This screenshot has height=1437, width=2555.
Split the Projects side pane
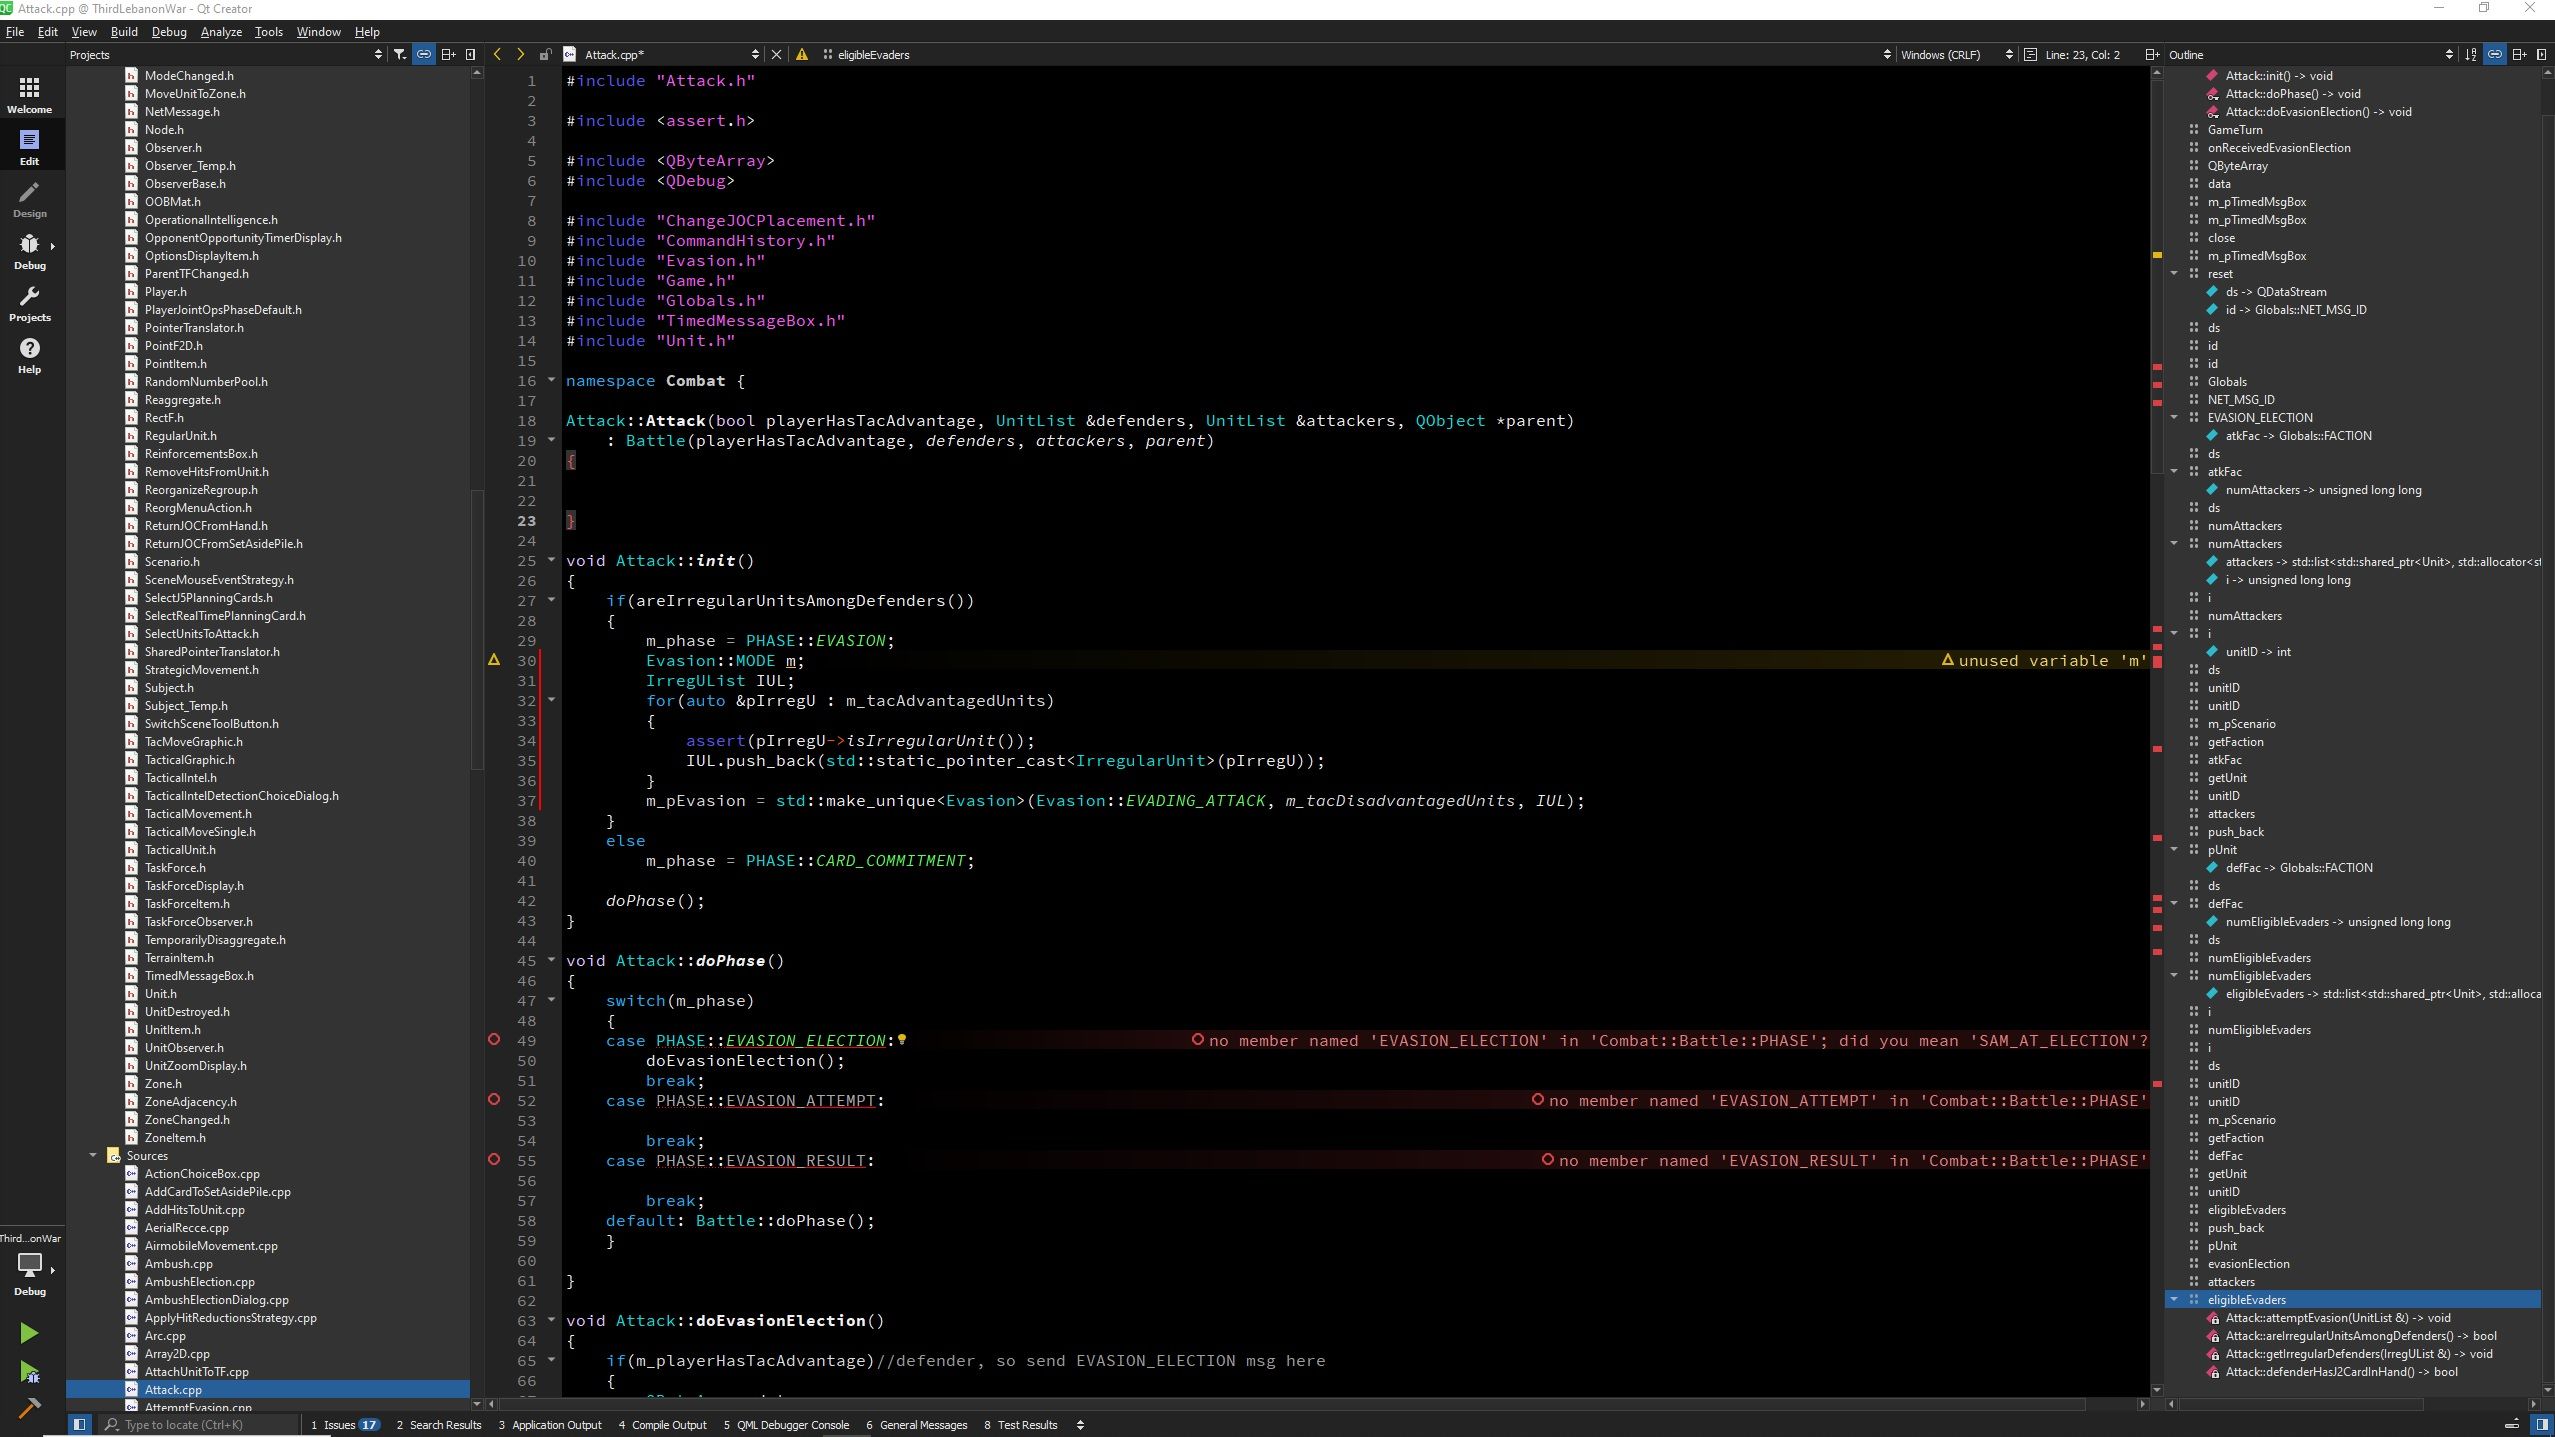tap(448, 54)
